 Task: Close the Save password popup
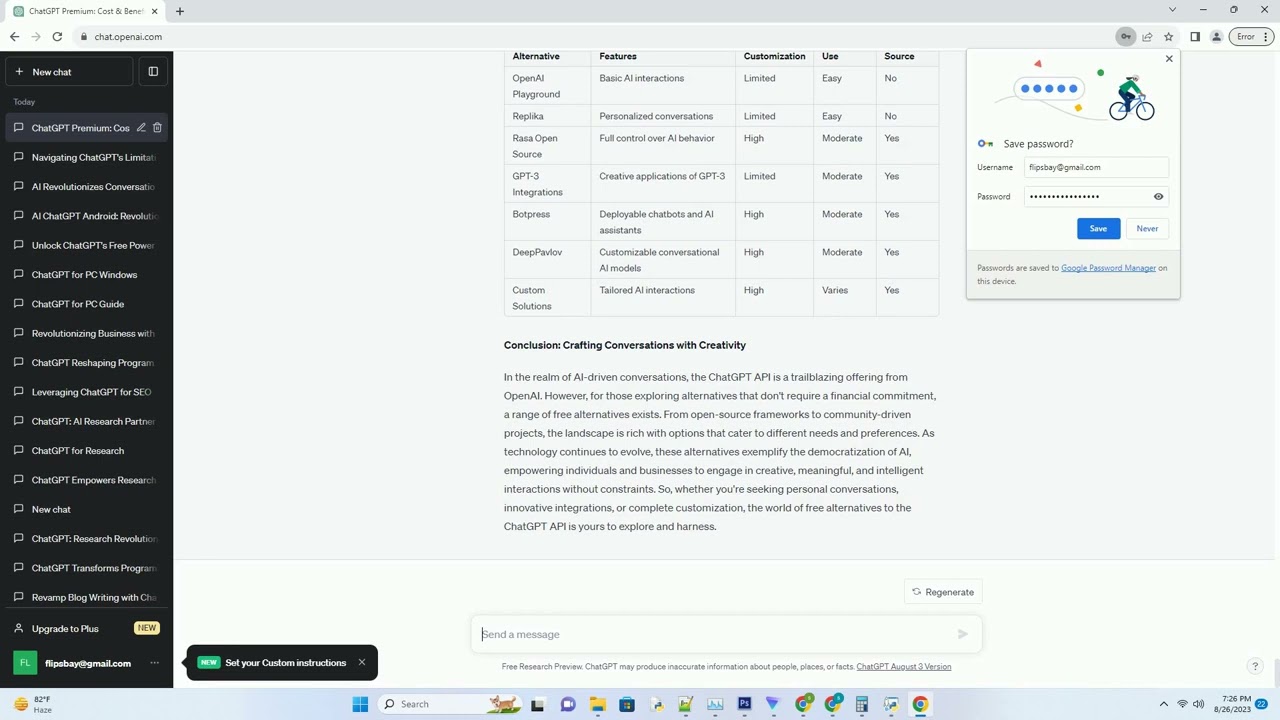click(x=1169, y=59)
